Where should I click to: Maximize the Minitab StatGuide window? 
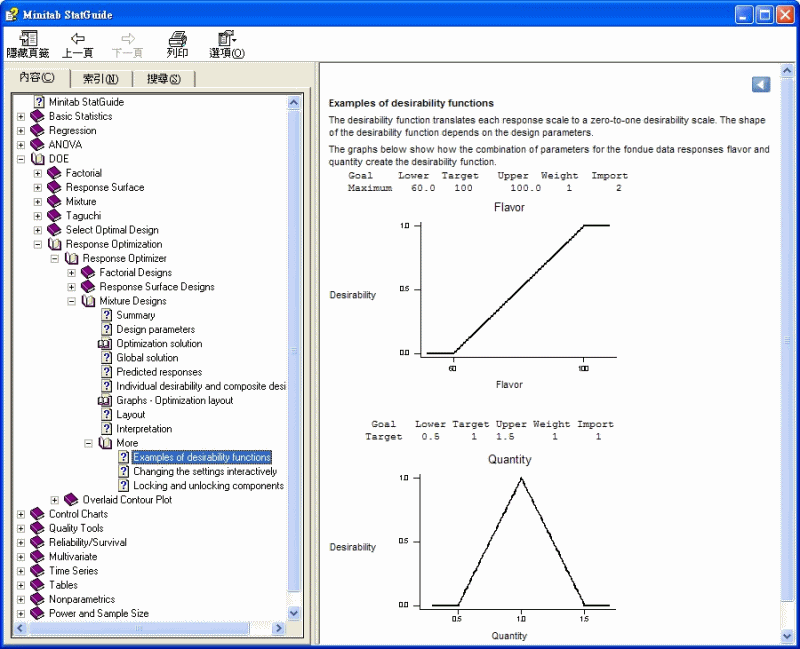[x=765, y=15]
